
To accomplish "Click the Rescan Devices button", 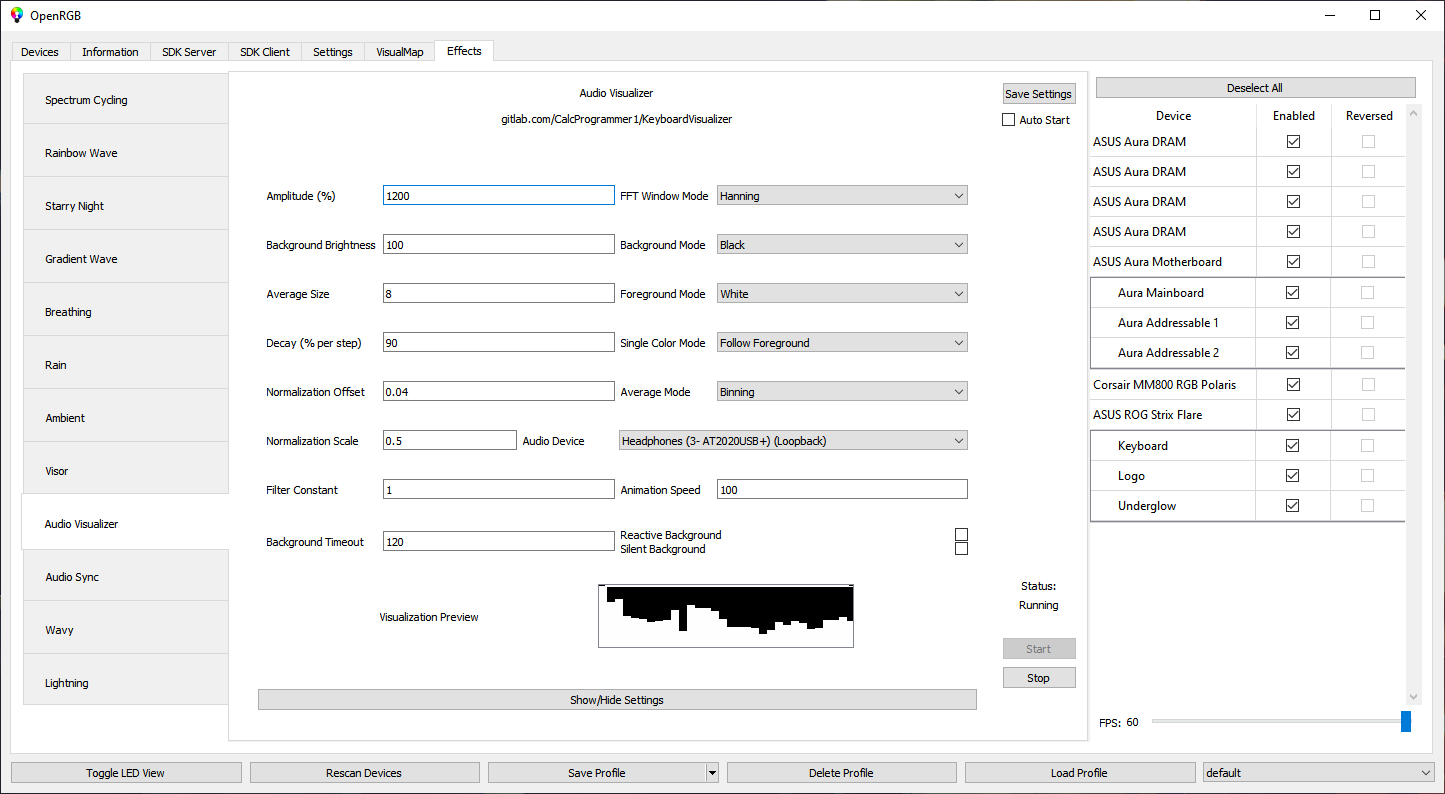I will tap(364, 773).
